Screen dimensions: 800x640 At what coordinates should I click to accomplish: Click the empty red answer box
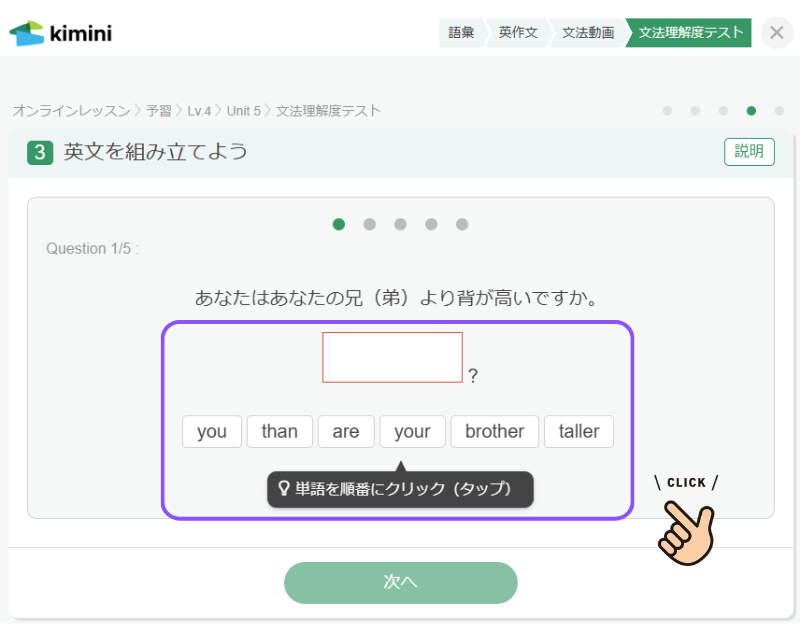click(392, 357)
